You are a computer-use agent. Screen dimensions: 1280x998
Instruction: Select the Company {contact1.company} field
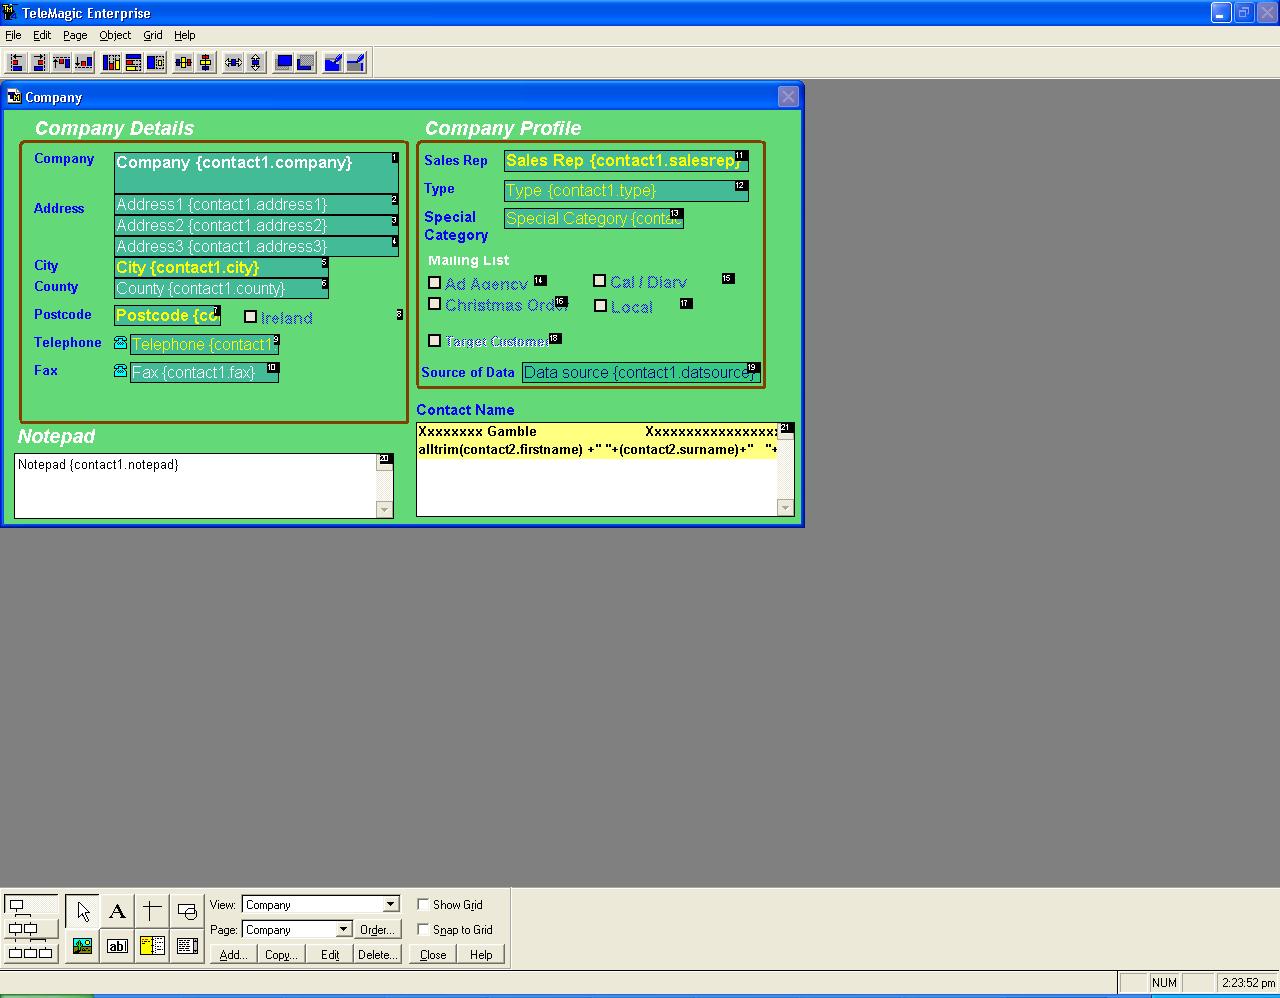(257, 173)
